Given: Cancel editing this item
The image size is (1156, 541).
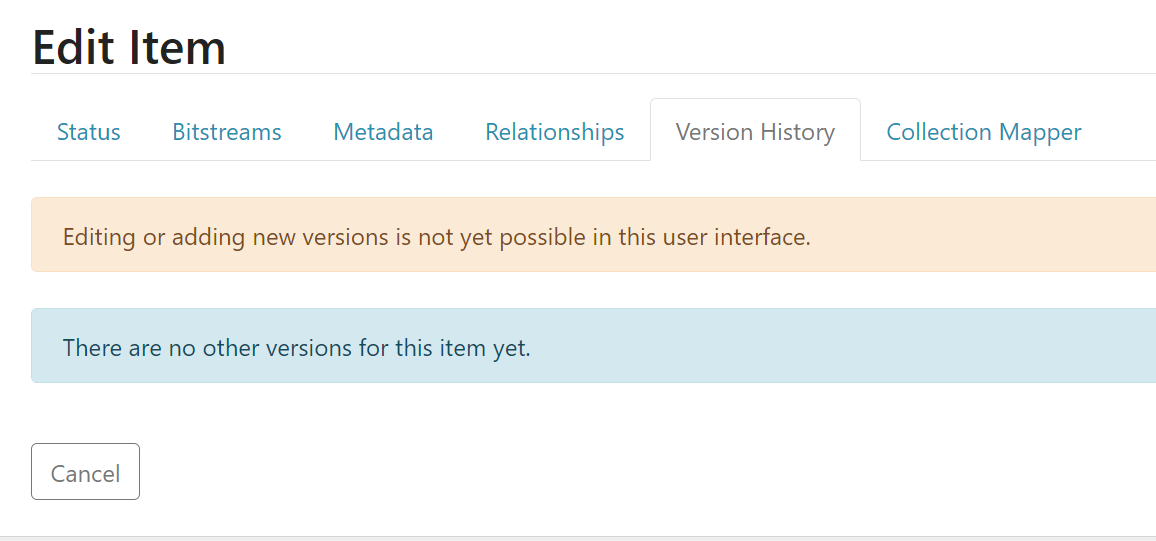Looking at the screenshot, I should click(x=85, y=472).
